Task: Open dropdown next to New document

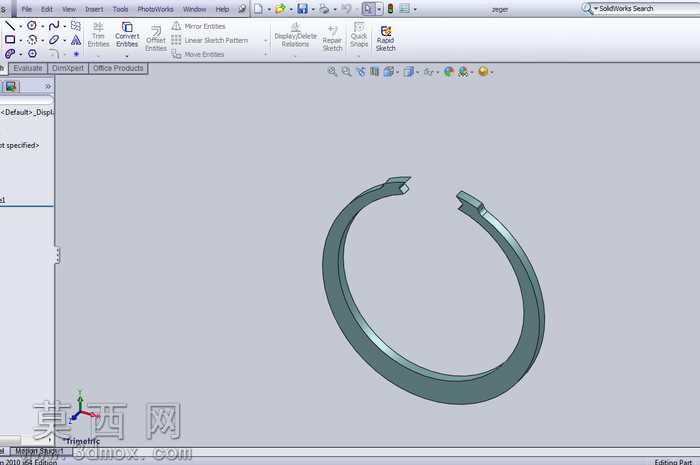Action: point(269,9)
